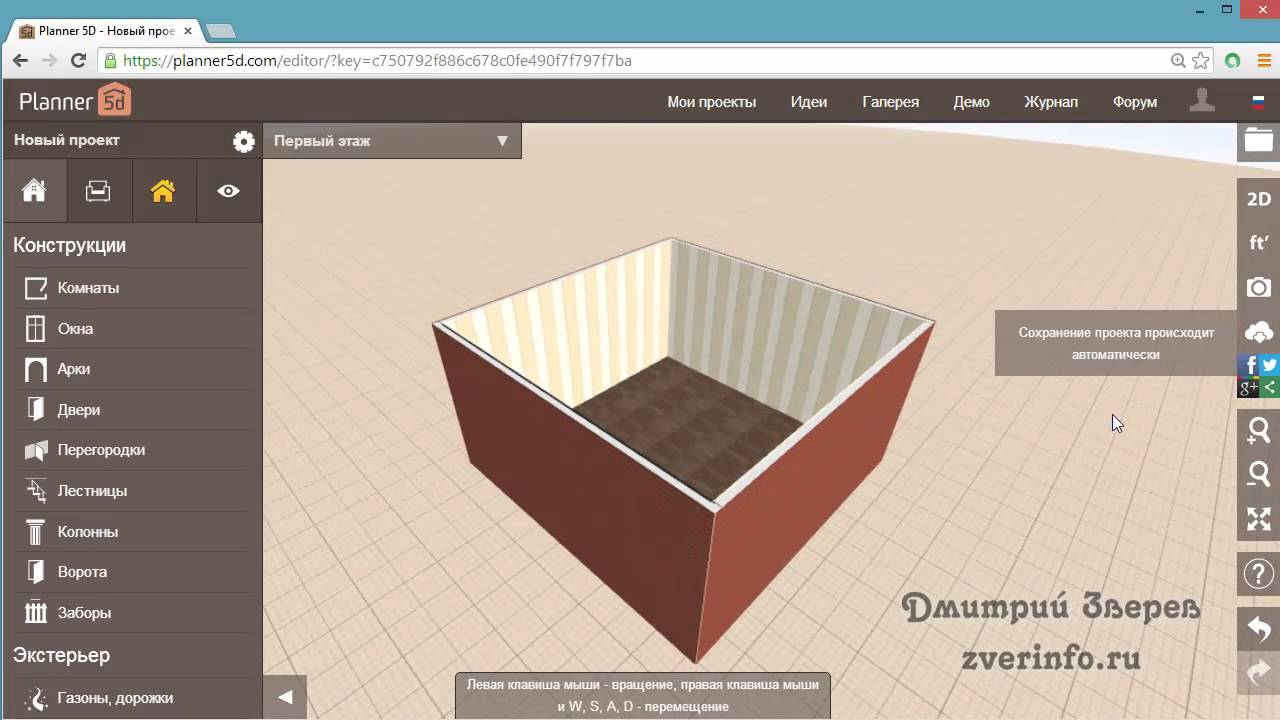The image size is (1280, 720).
Task: Zoom out with magnifier minus
Action: [x=1259, y=475]
